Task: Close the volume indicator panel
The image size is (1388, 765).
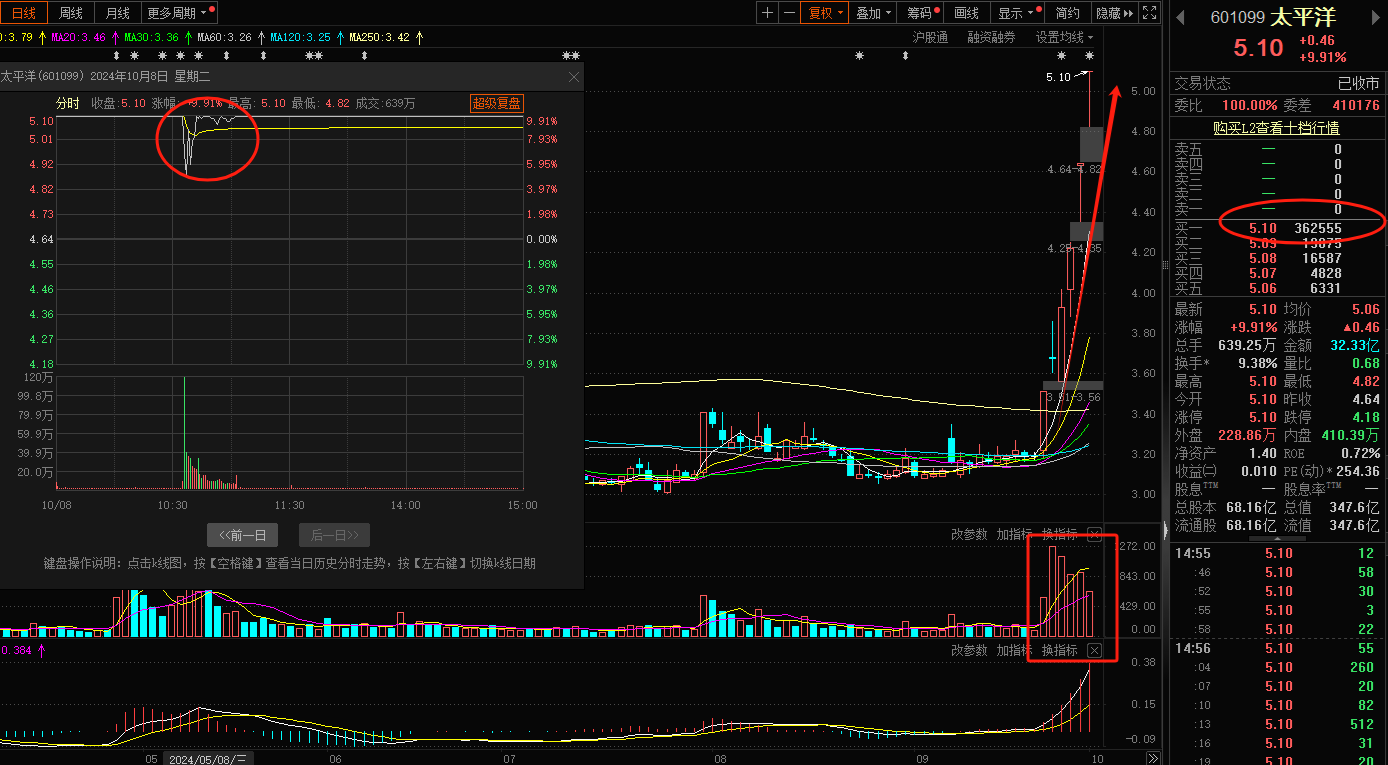Action: (1094, 534)
